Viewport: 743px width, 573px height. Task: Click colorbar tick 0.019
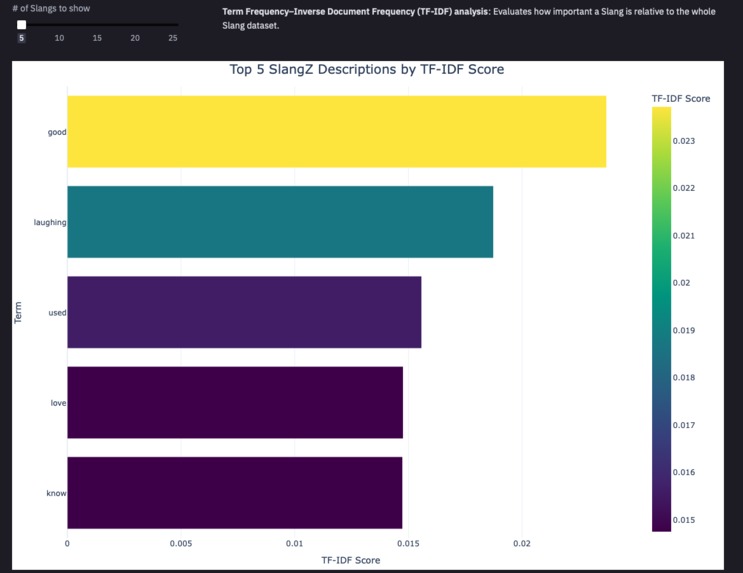pos(684,330)
